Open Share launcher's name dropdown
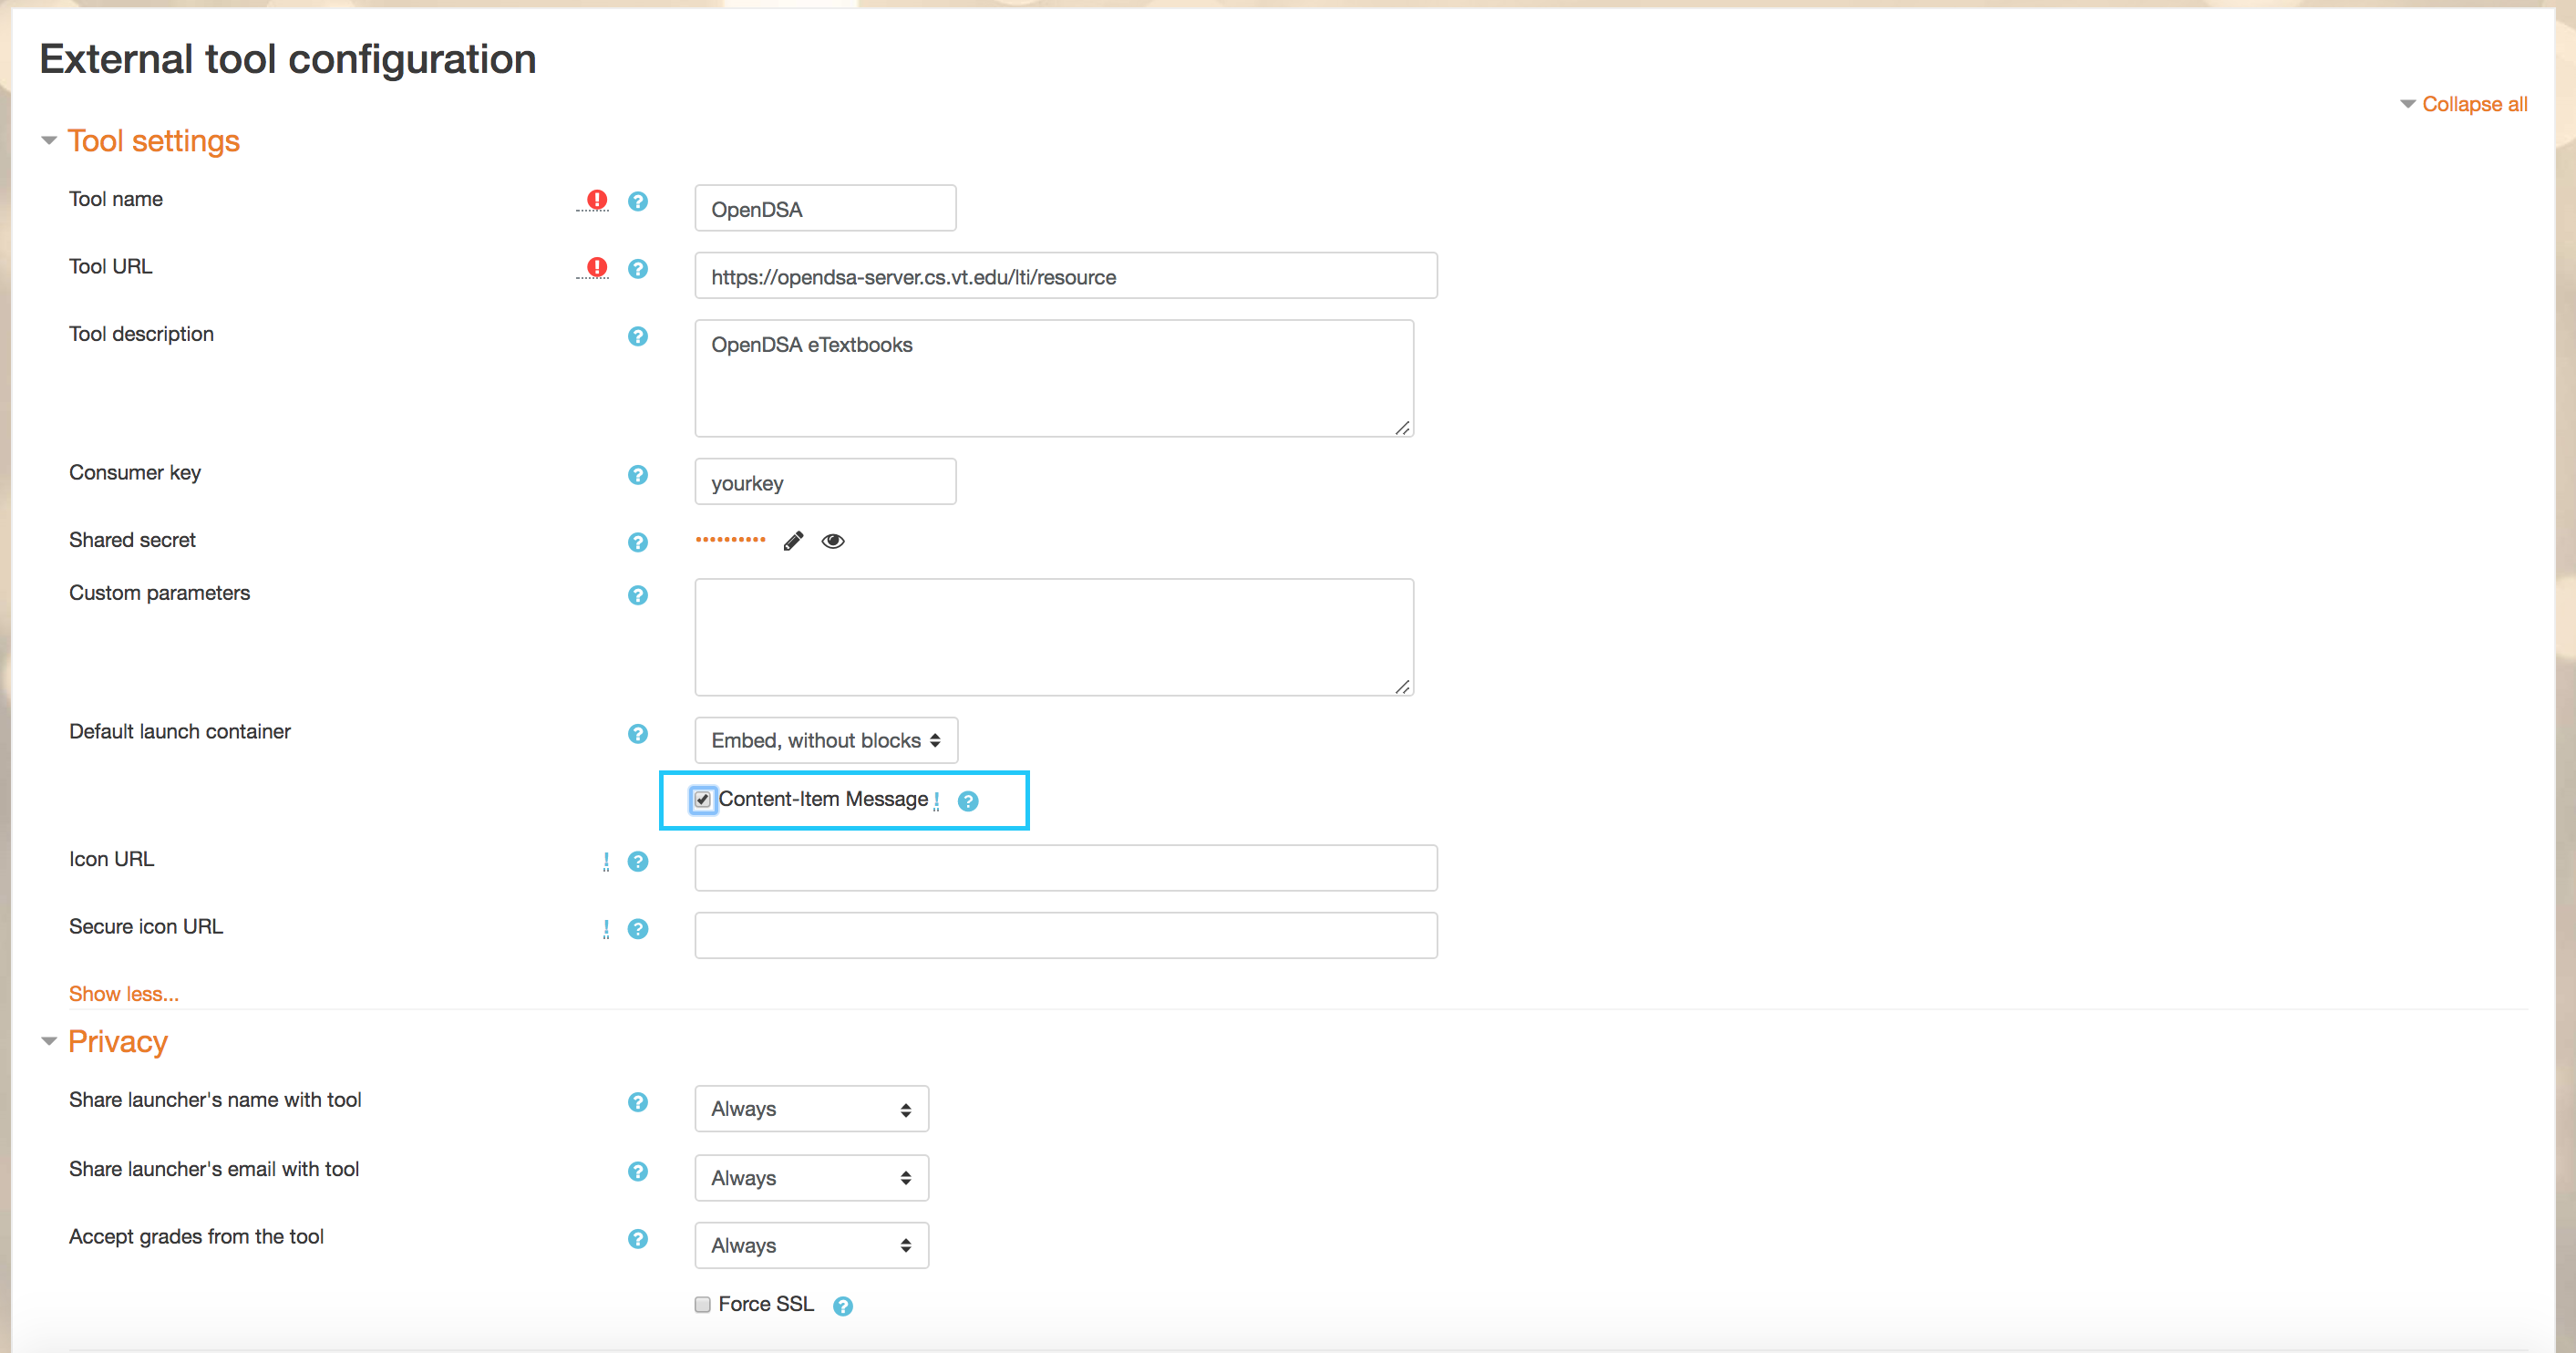The image size is (2576, 1353). 812,1109
